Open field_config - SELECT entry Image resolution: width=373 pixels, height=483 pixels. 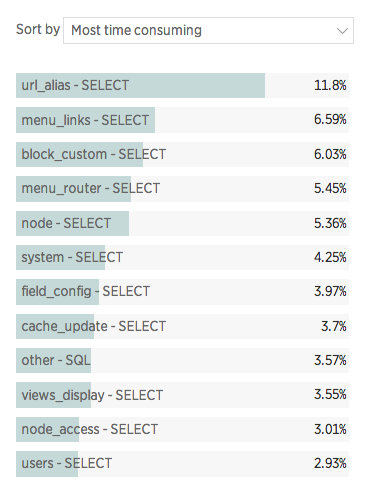click(x=182, y=292)
